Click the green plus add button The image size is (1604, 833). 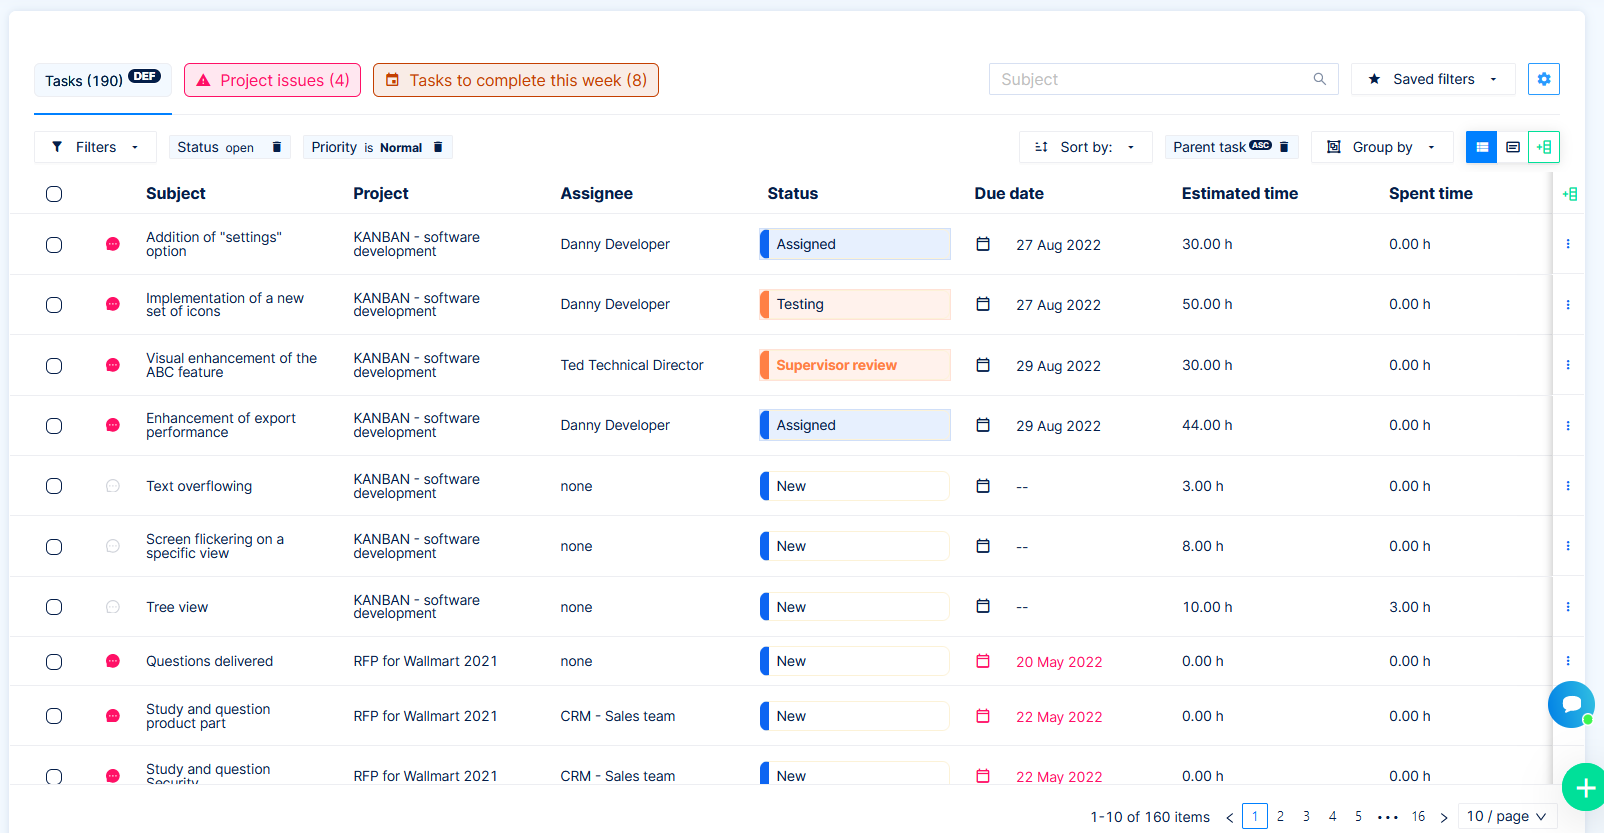click(1584, 788)
